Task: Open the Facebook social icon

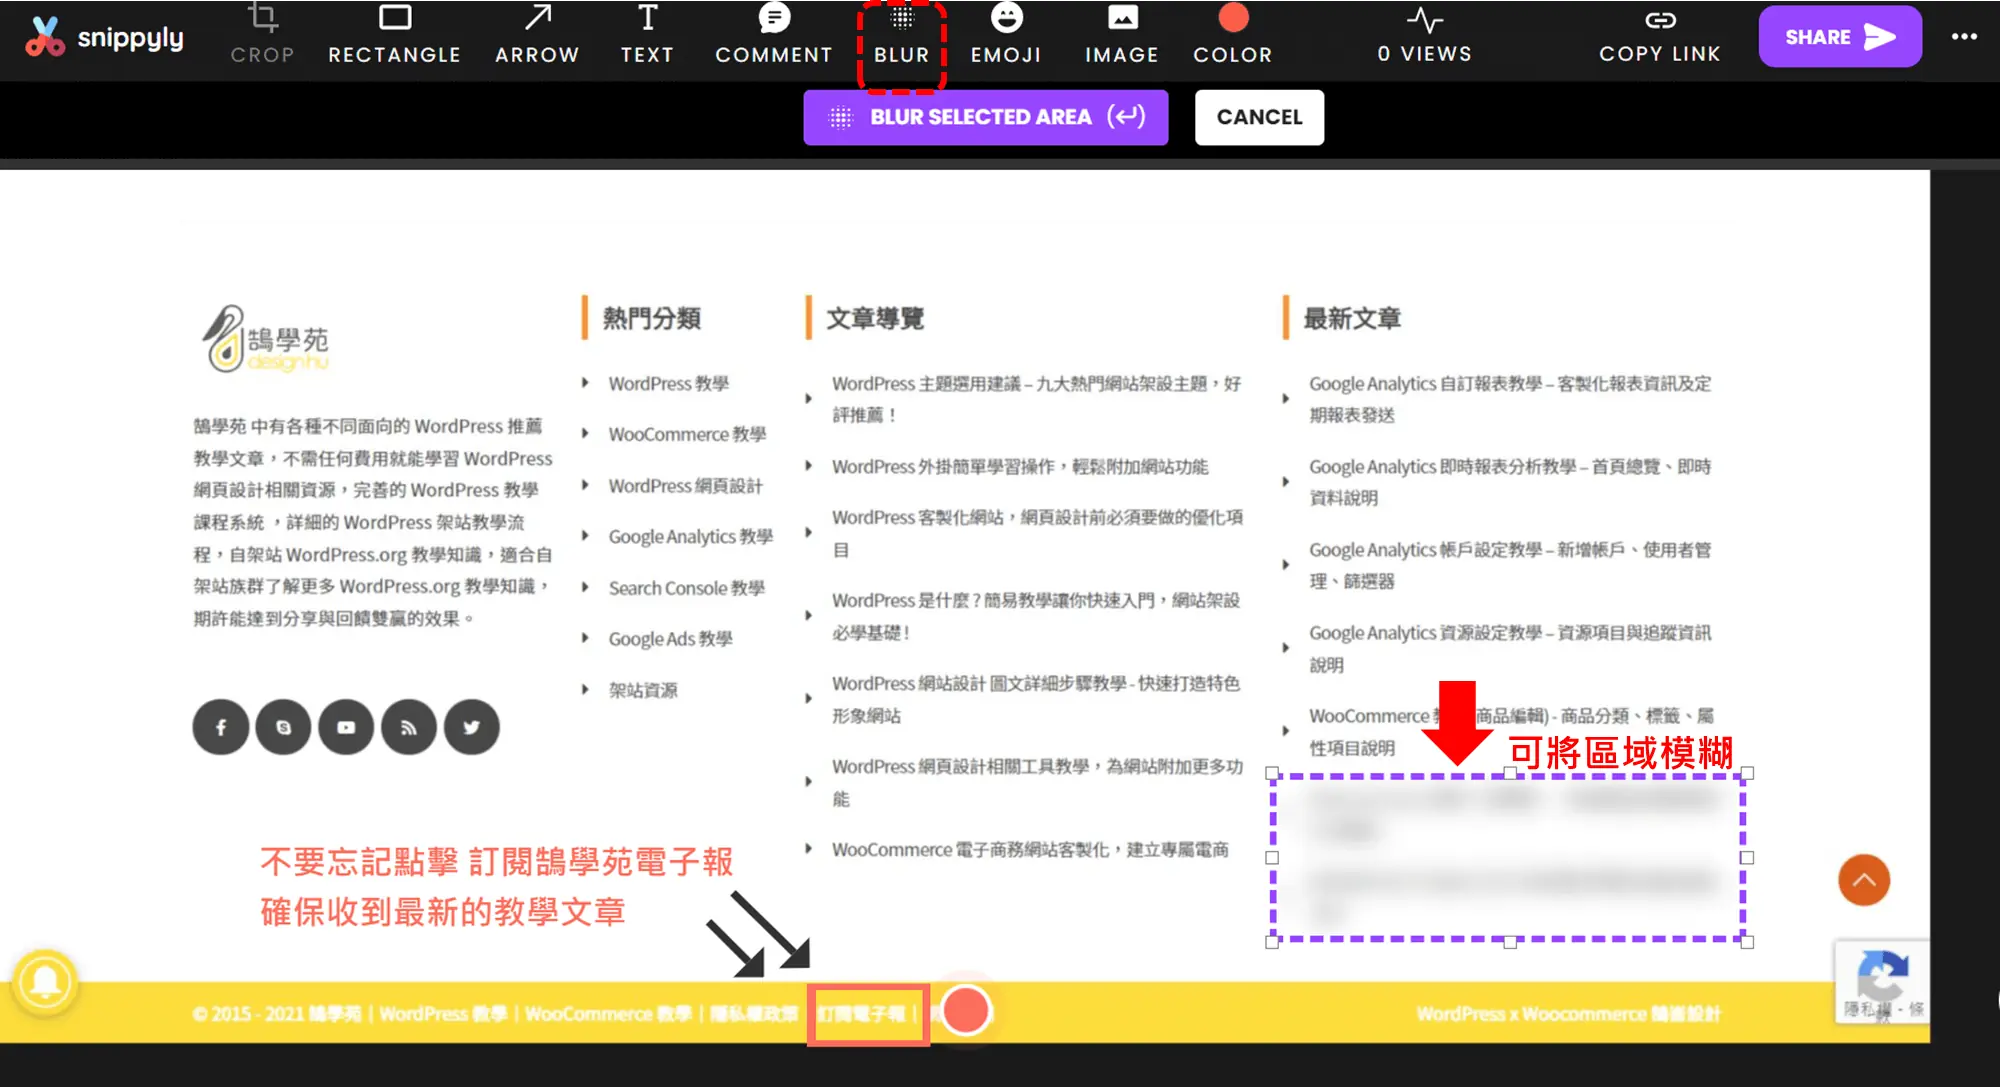Action: 220,727
